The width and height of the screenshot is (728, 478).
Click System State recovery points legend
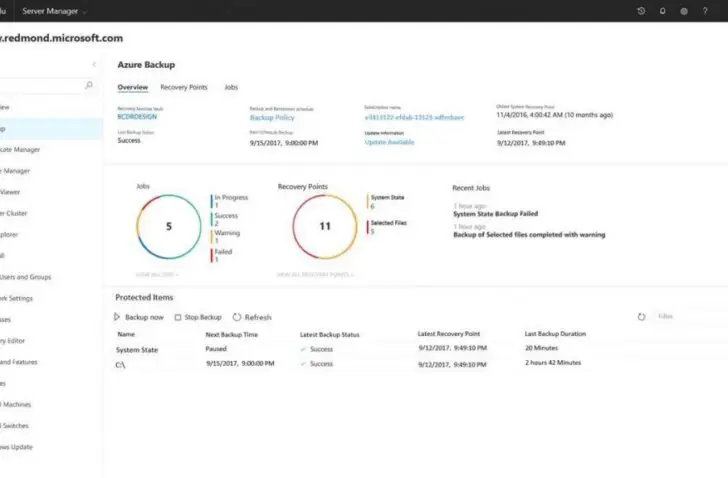coord(386,201)
